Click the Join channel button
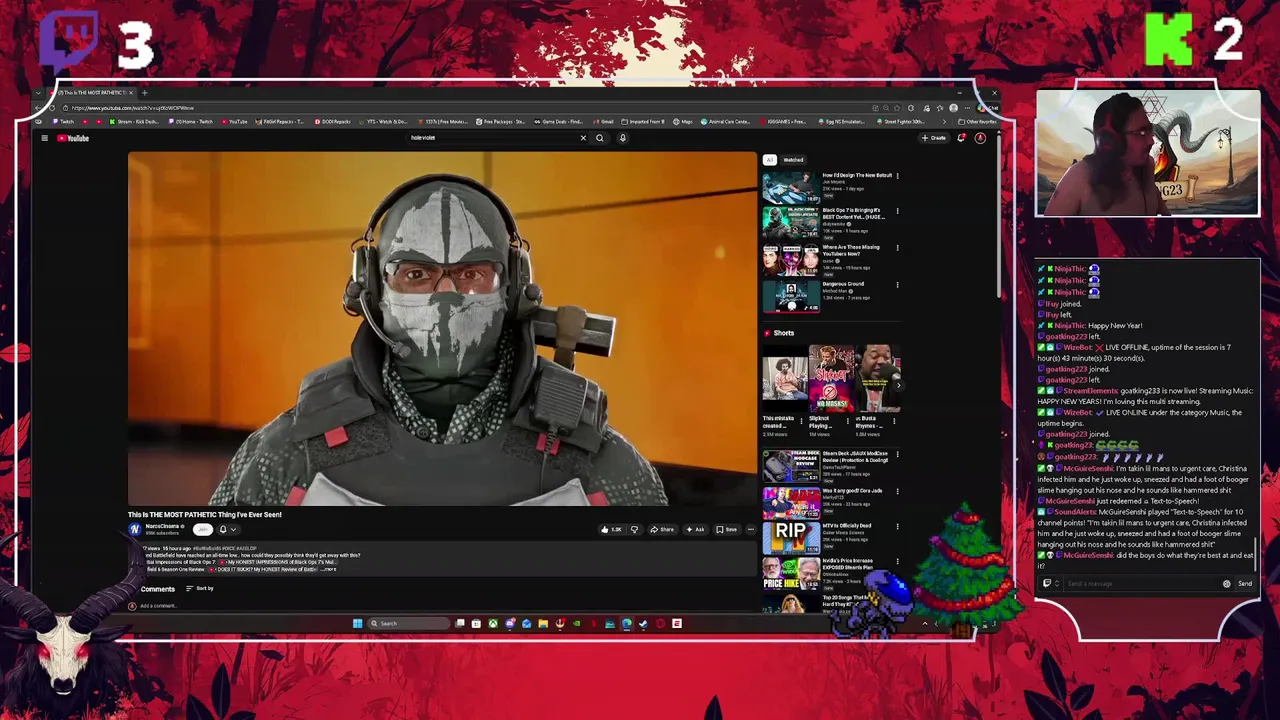Image resolution: width=1280 pixels, height=720 pixels. click(x=203, y=530)
